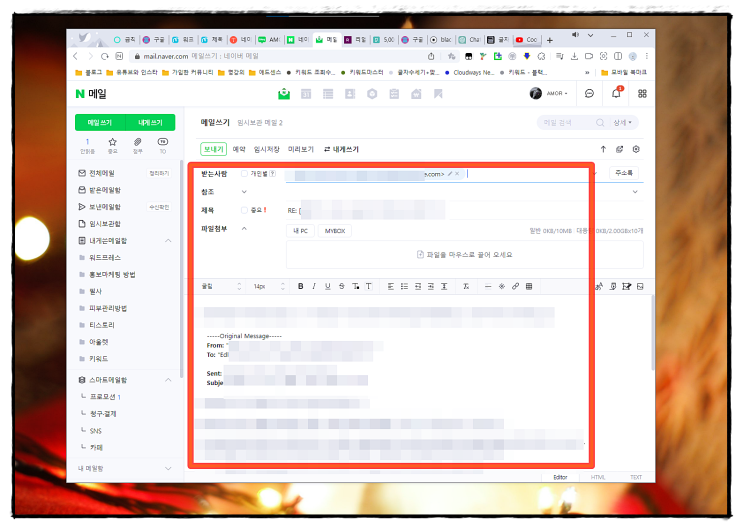Open the address book contact icon in header

pyautogui.click(x=350, y=94)
